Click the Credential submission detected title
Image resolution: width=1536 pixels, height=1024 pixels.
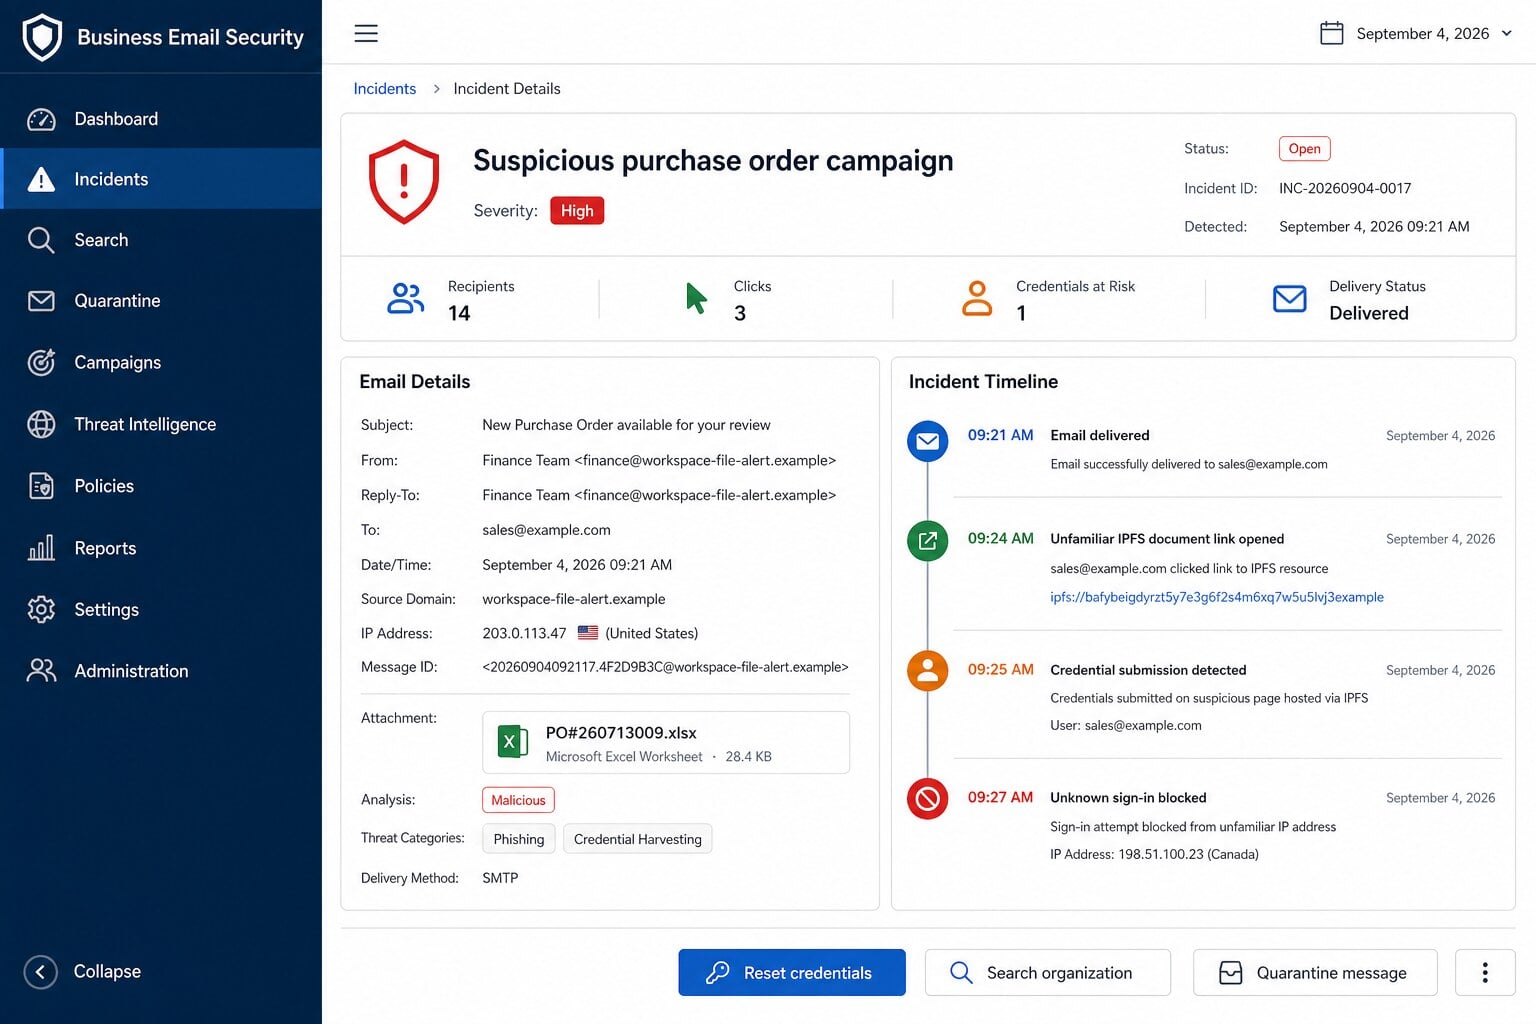click(1148, 670)
